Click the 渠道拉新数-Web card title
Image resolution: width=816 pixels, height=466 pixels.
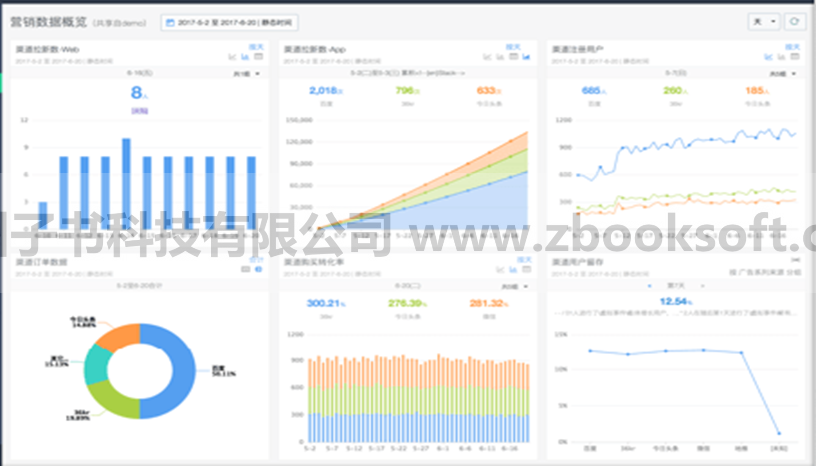click(x=47, y=49)
